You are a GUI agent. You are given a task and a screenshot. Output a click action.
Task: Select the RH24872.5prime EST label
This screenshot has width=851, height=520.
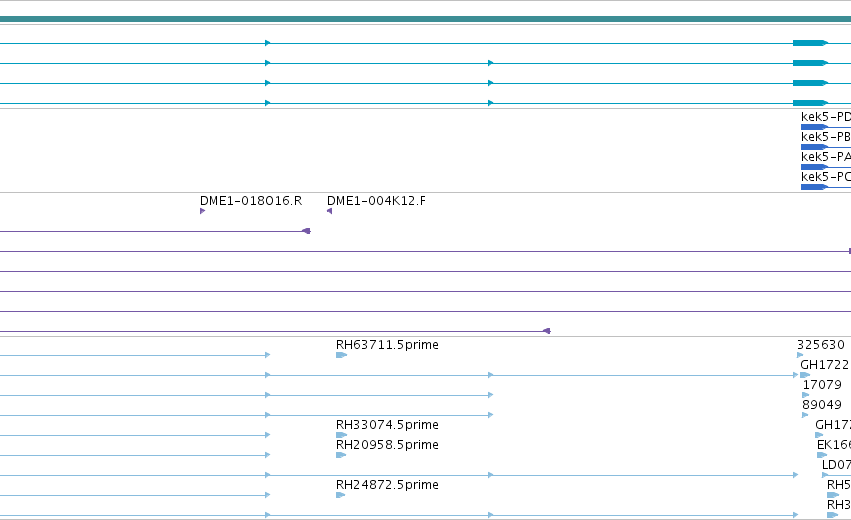tap(387, 485)
